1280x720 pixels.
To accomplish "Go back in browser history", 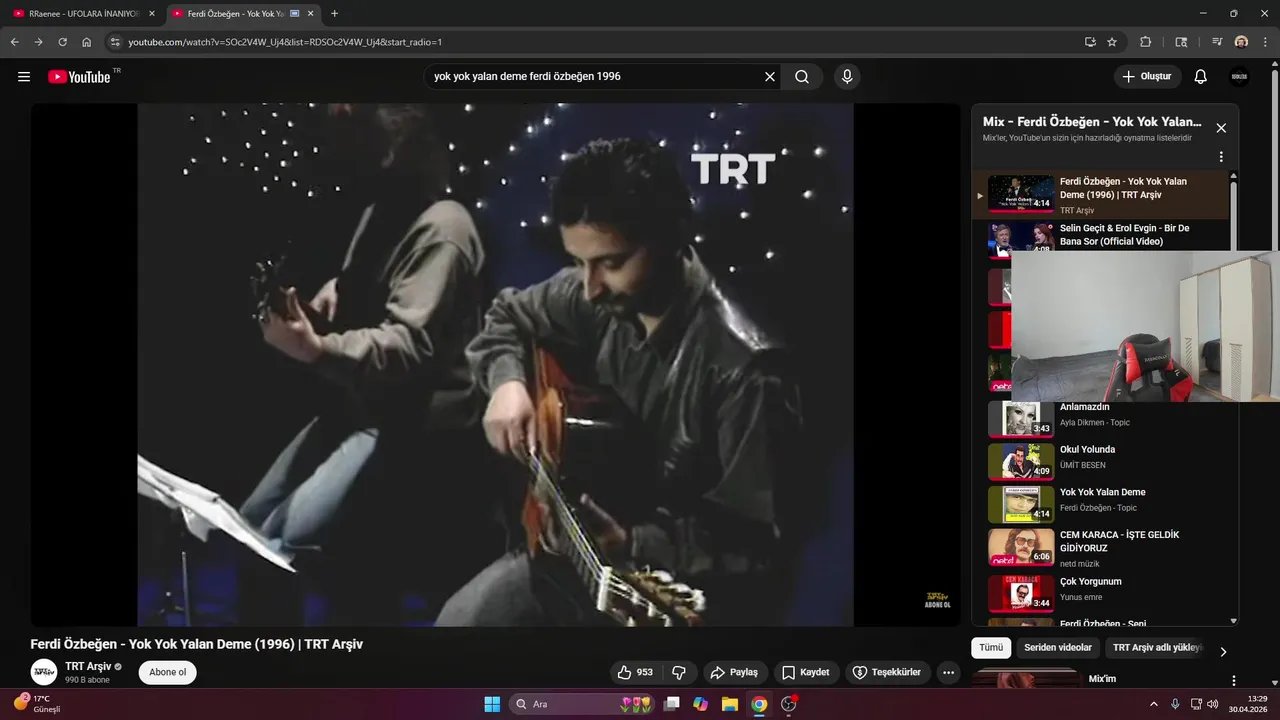I will click(14, 42).
